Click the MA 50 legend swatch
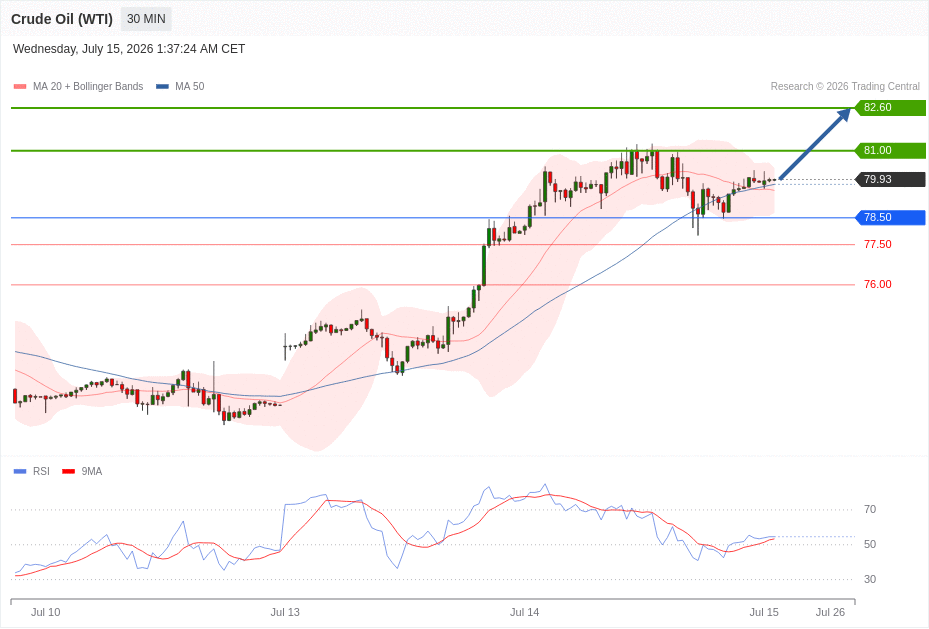This screenshot has width=929, height=629. coord(162,86)
